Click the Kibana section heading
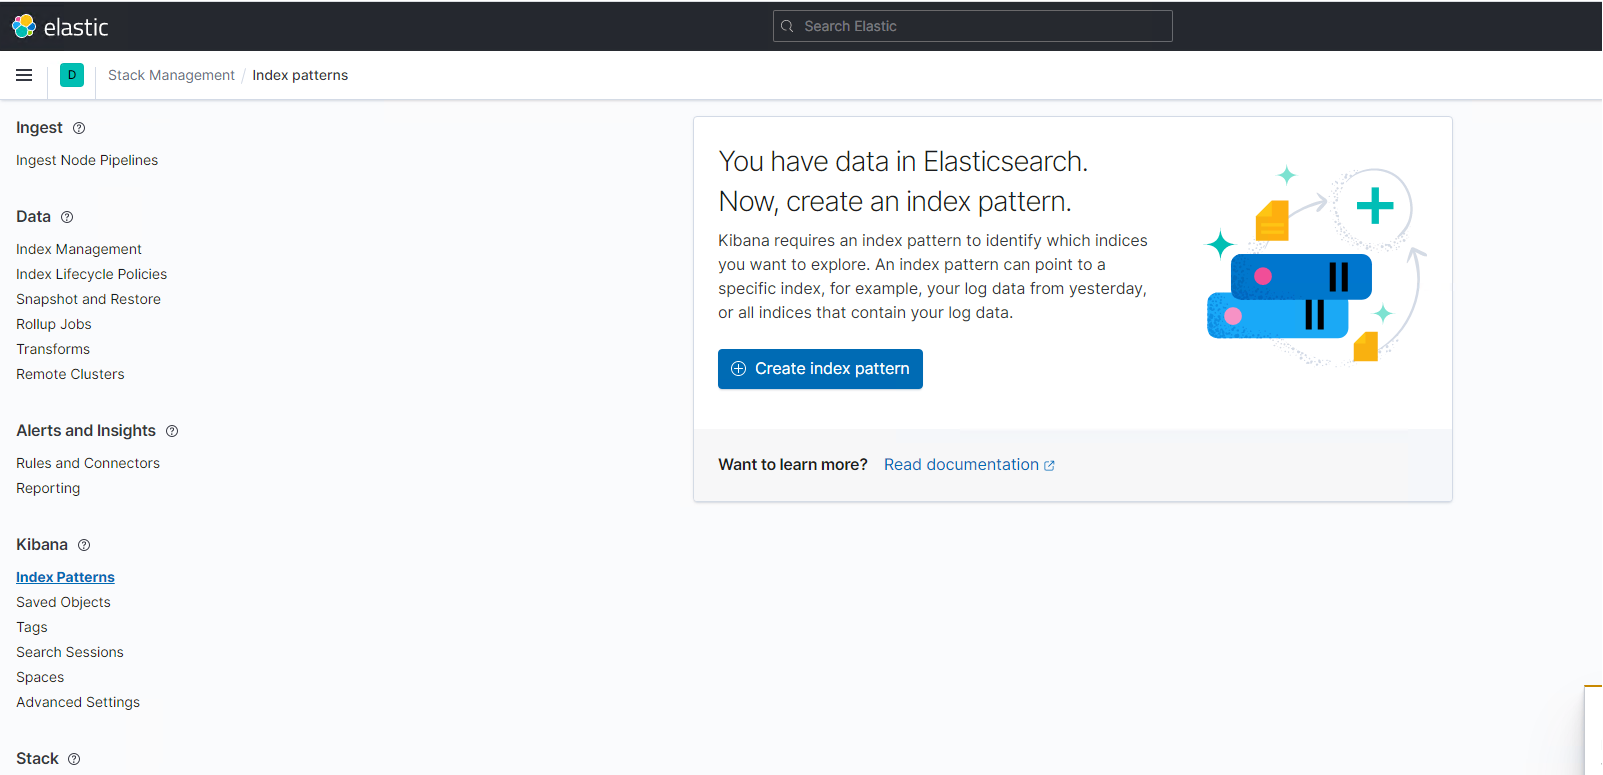The height and width of the screenshot is (775, 1603). coord(42,545)
